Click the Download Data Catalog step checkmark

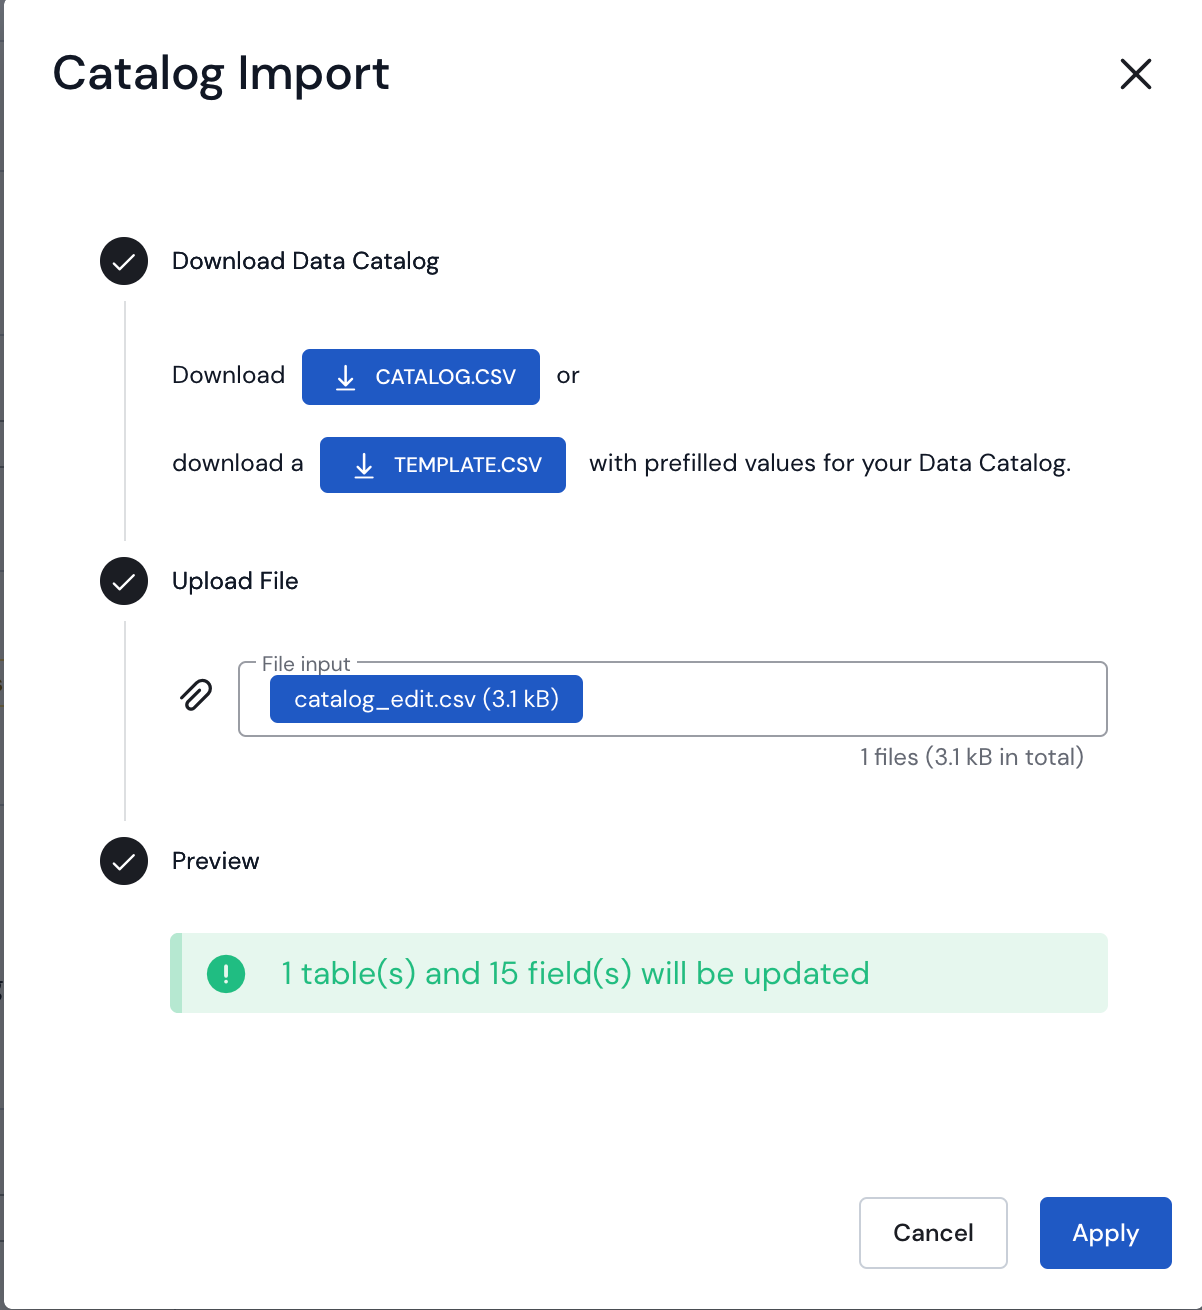[124, 261]
